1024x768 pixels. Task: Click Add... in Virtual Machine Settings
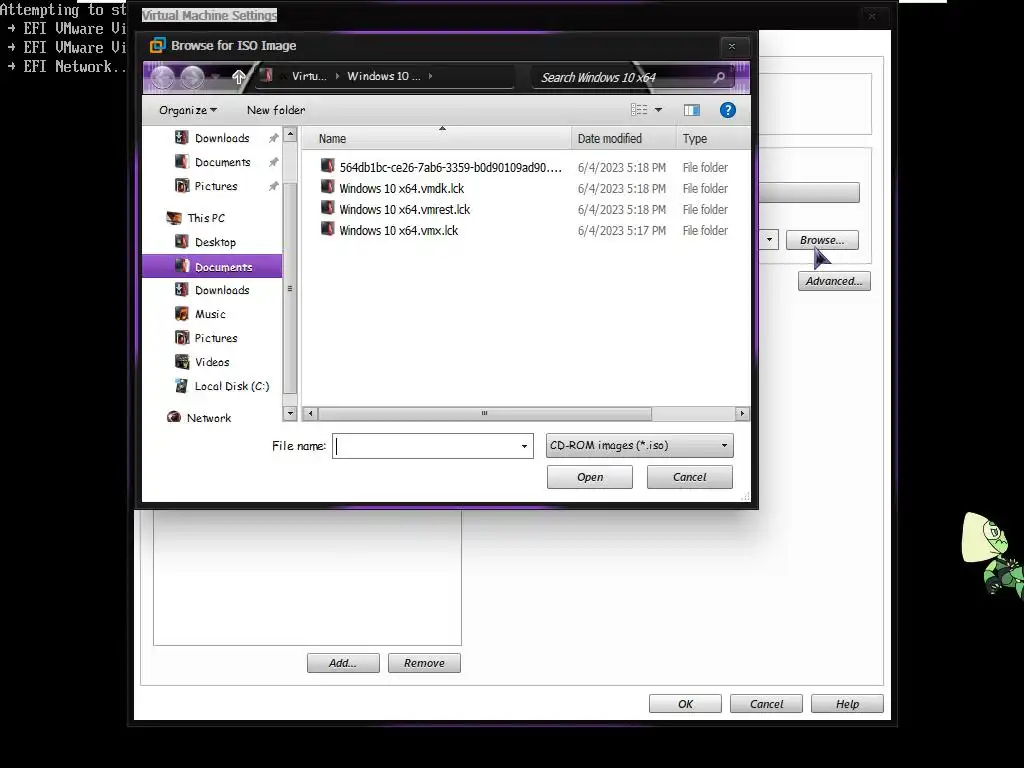pyautogui.click(x=343, y=663)
